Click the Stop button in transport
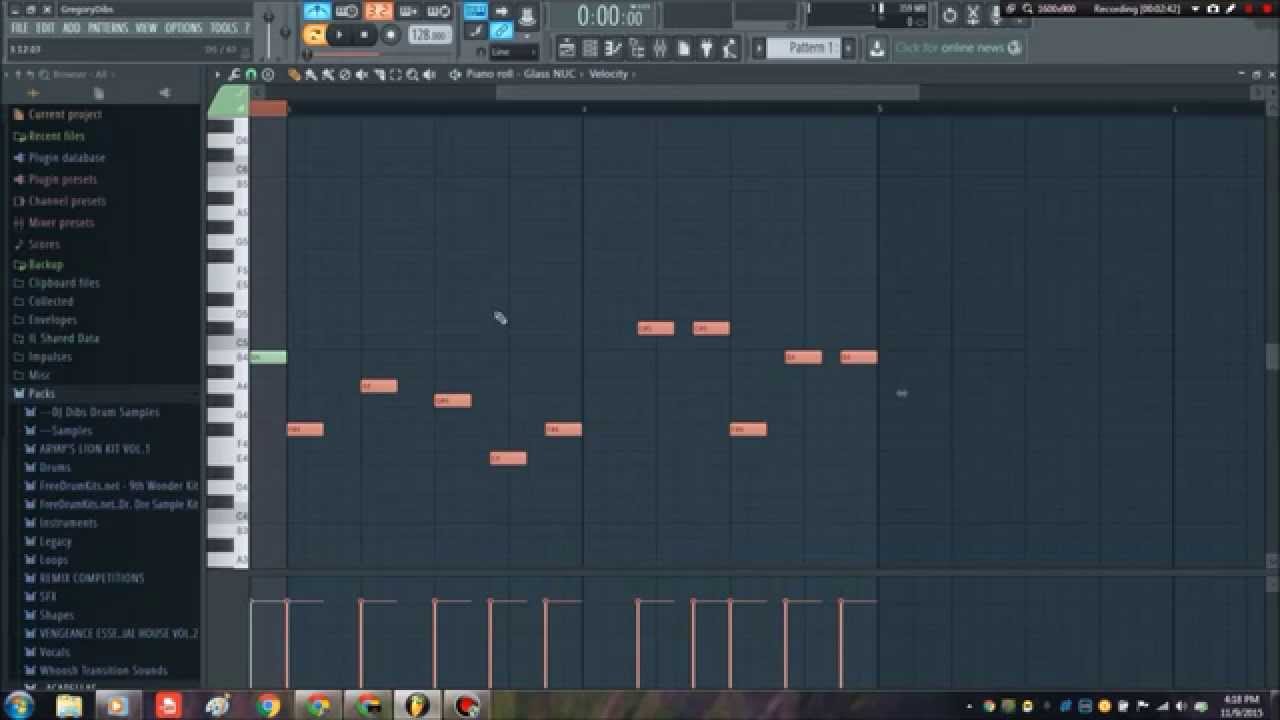 (364, 35)
